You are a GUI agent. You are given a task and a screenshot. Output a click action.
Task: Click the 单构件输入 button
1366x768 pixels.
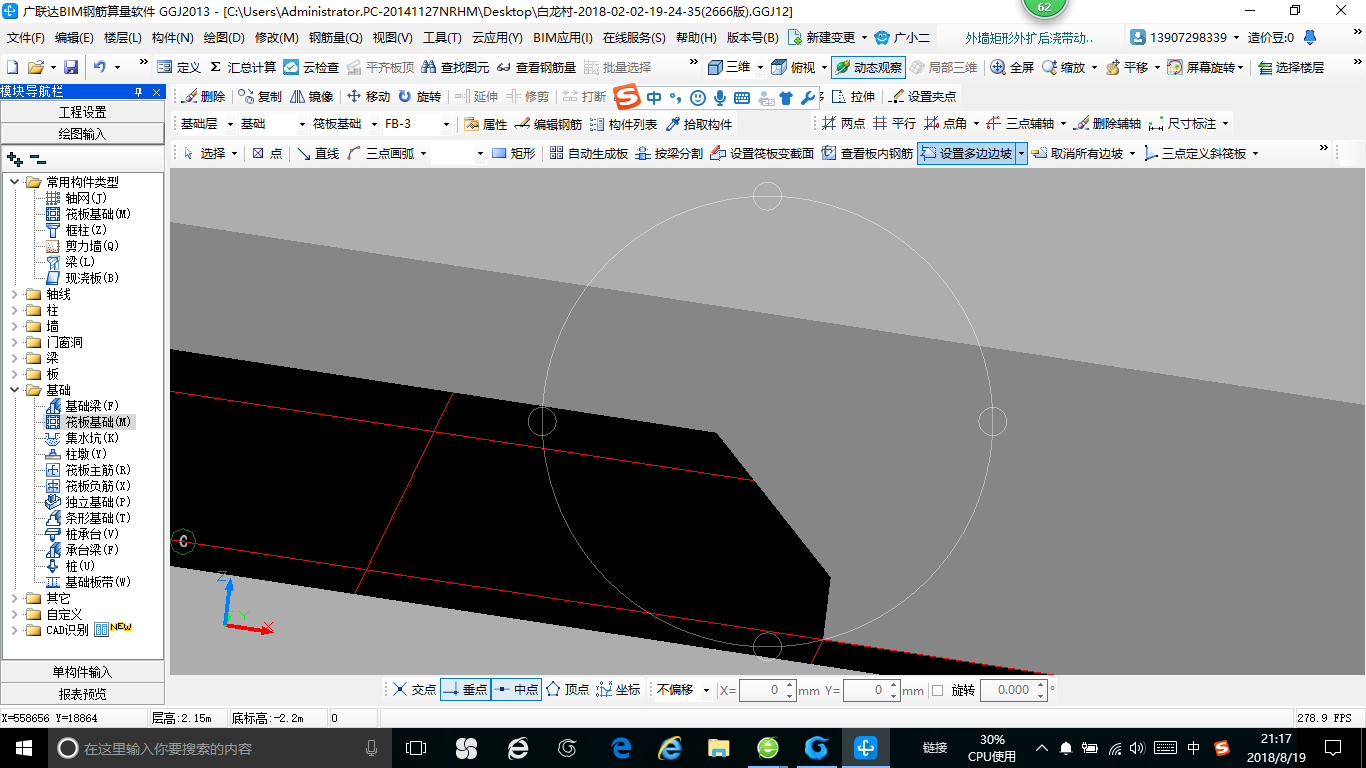(82, 672)
